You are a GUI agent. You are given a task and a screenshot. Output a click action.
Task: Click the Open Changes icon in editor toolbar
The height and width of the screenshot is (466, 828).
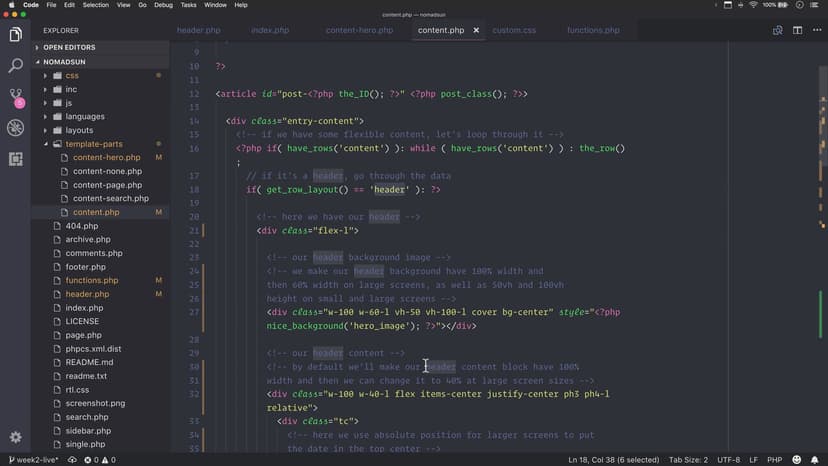pyautogui.click(x=777, y=30)
